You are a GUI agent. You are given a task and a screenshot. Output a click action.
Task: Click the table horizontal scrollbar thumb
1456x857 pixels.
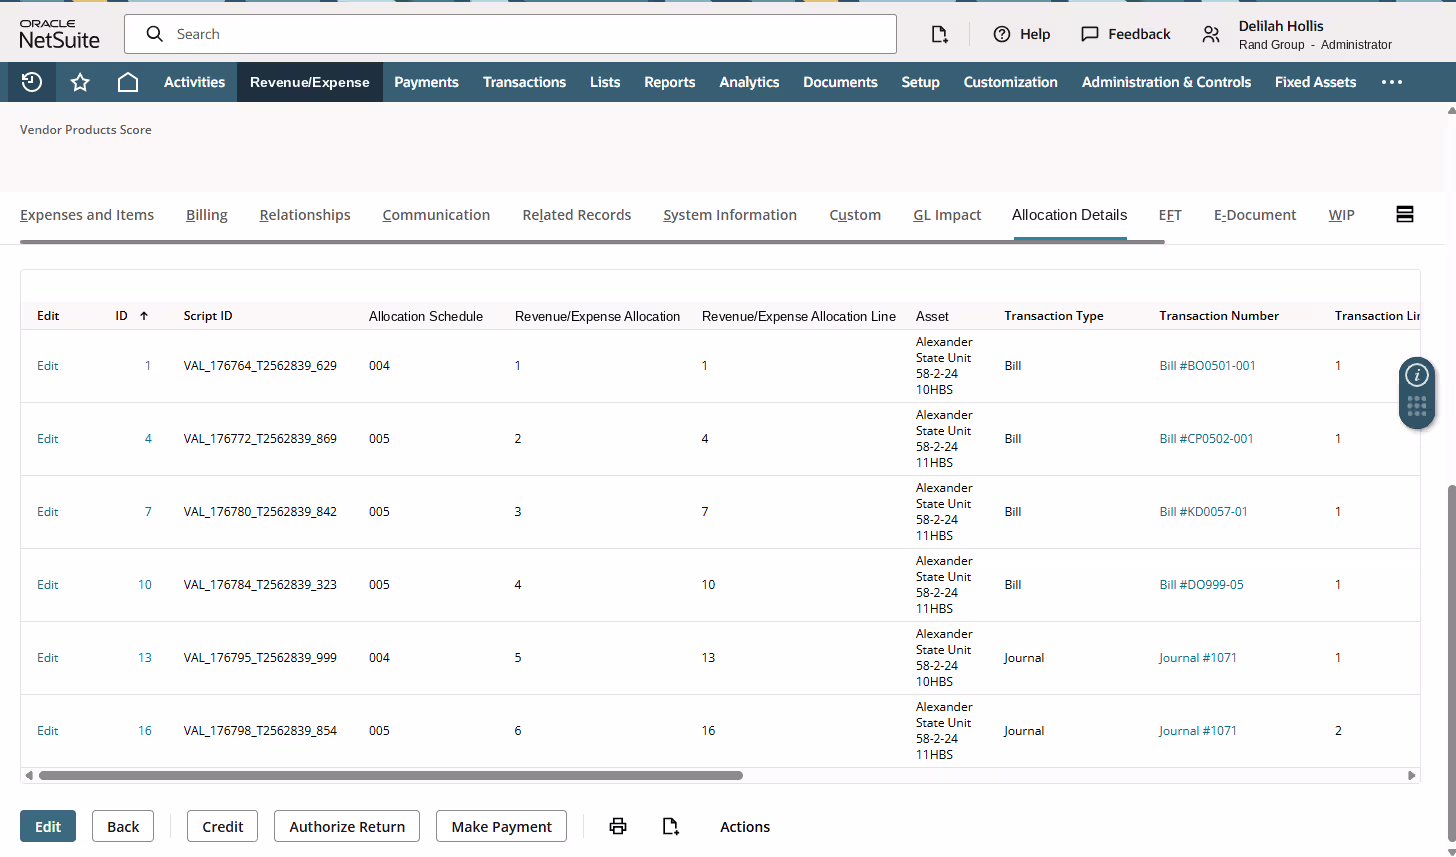click(390, 775)
